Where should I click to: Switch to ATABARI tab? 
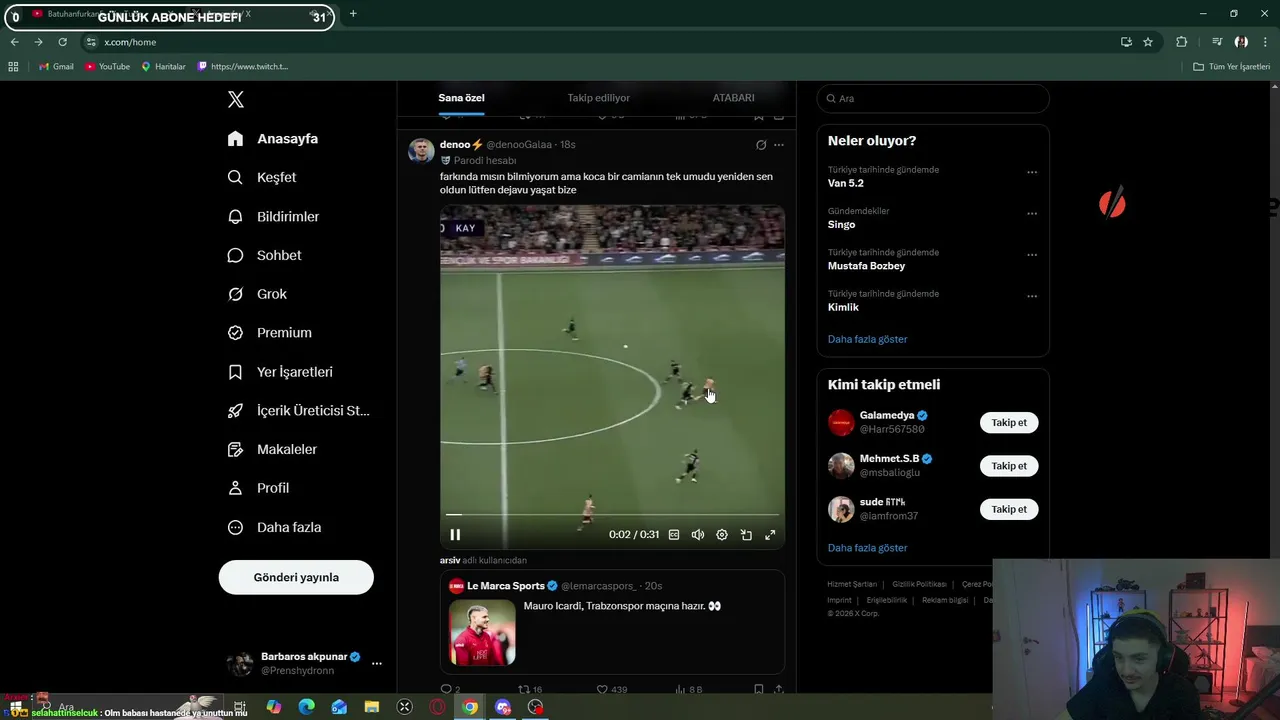(733, 98)
